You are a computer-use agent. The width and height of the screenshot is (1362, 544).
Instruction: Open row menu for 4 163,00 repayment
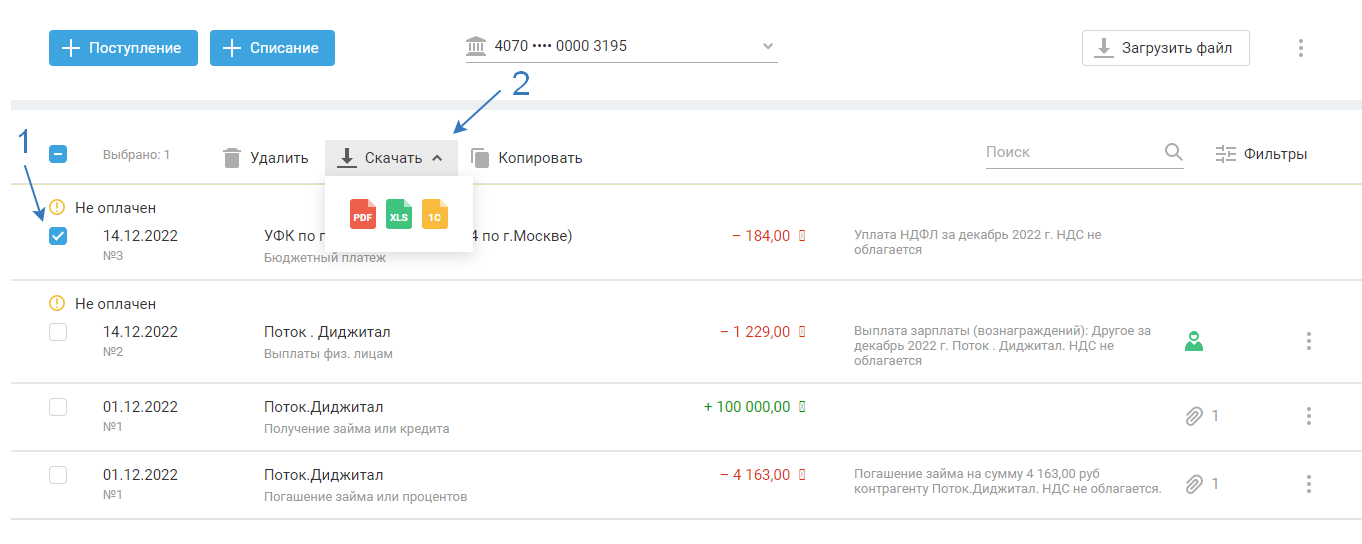point(1309,484)
